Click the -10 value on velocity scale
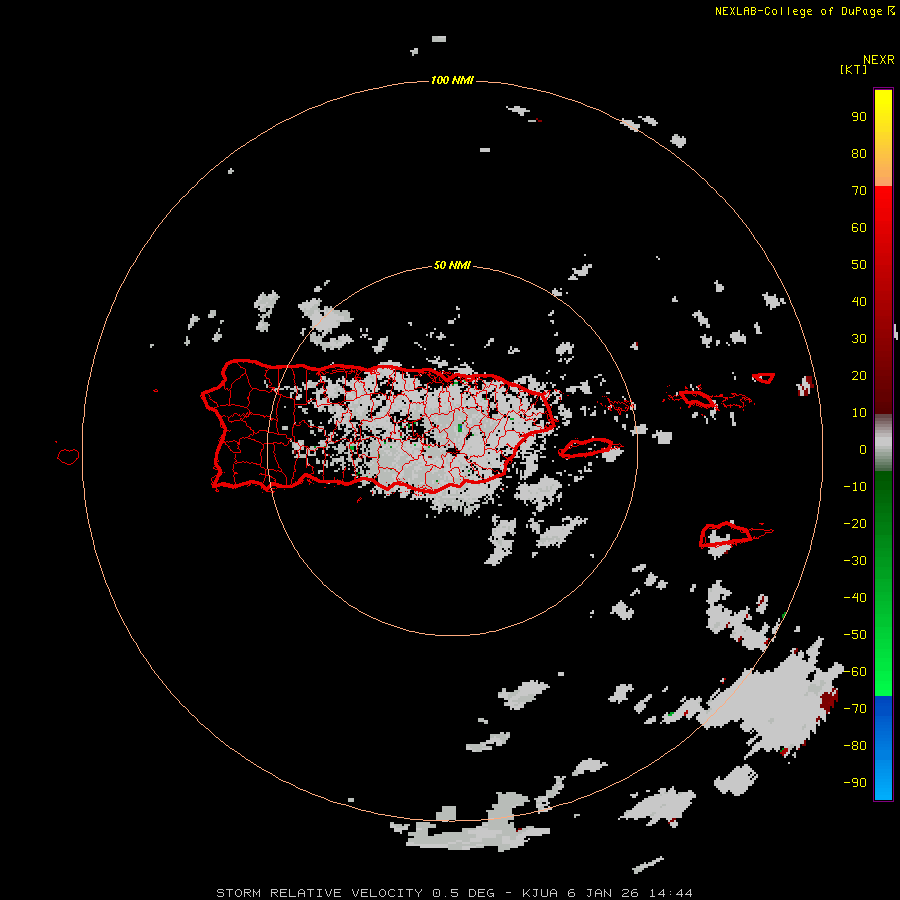Screen dimensions: 900x900 [855, 487]
